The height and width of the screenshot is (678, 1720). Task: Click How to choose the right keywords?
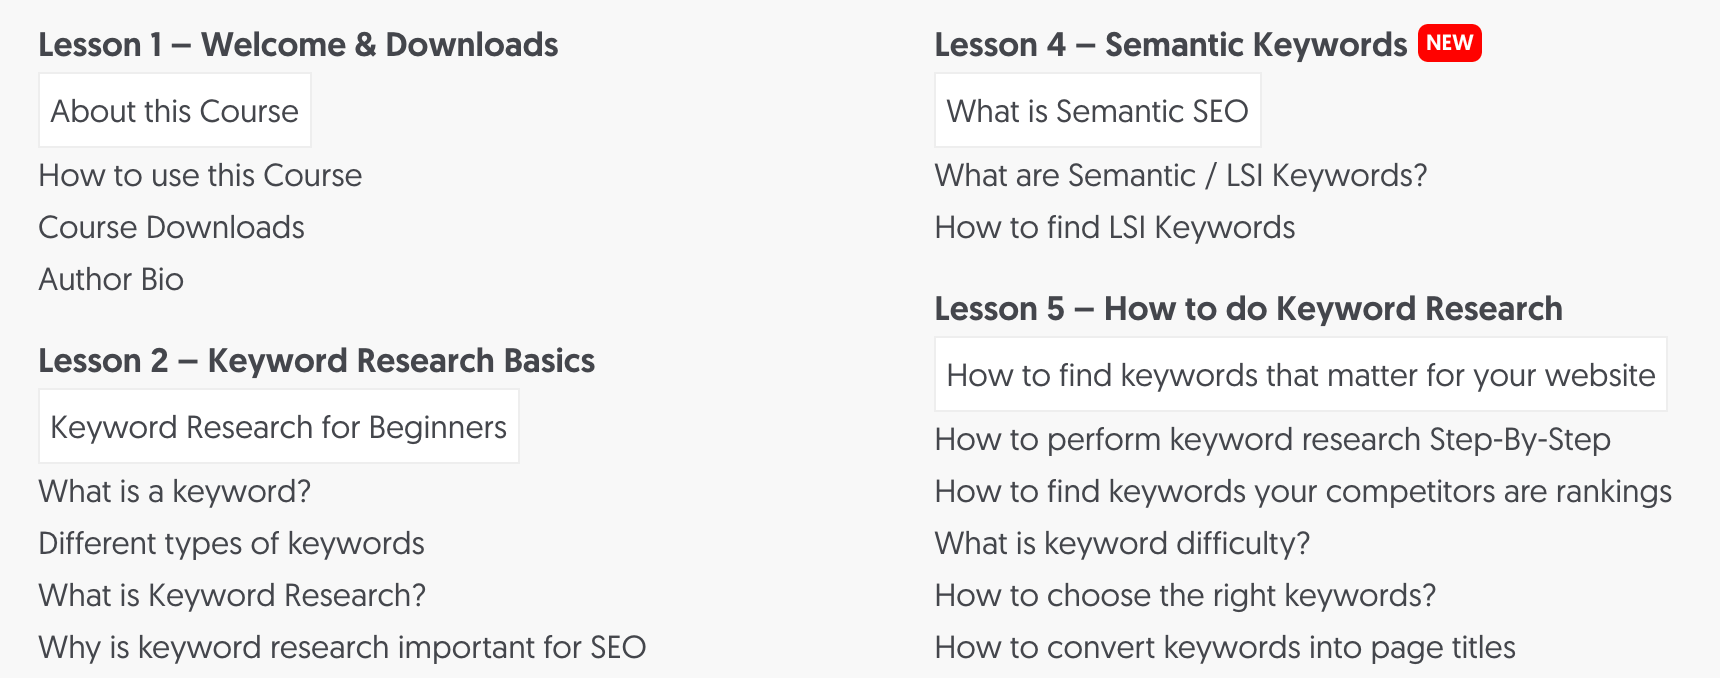1185,596
